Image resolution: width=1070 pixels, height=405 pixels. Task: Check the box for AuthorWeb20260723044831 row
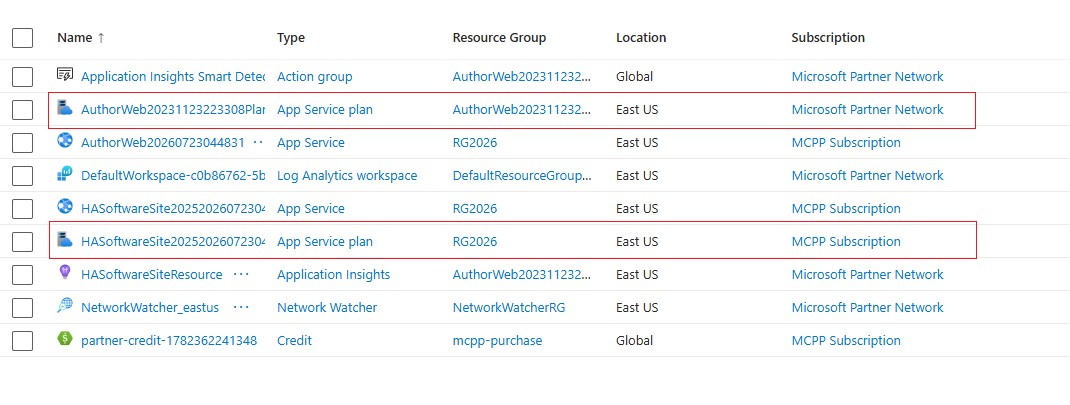[x=23, y=143]
